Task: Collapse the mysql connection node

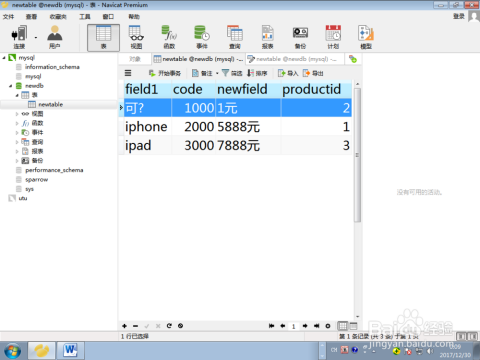Action: tap(4, 58)
